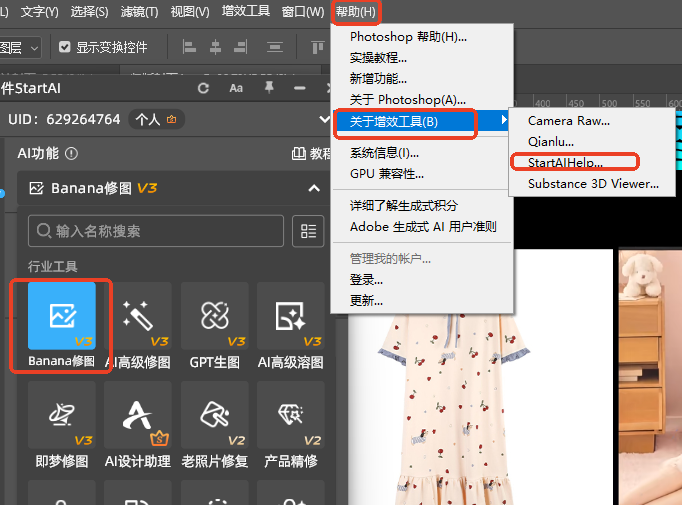Click align horizontal centers icon
The width and height of the screenshot is (682, 505).
click(x=215, y=47)
